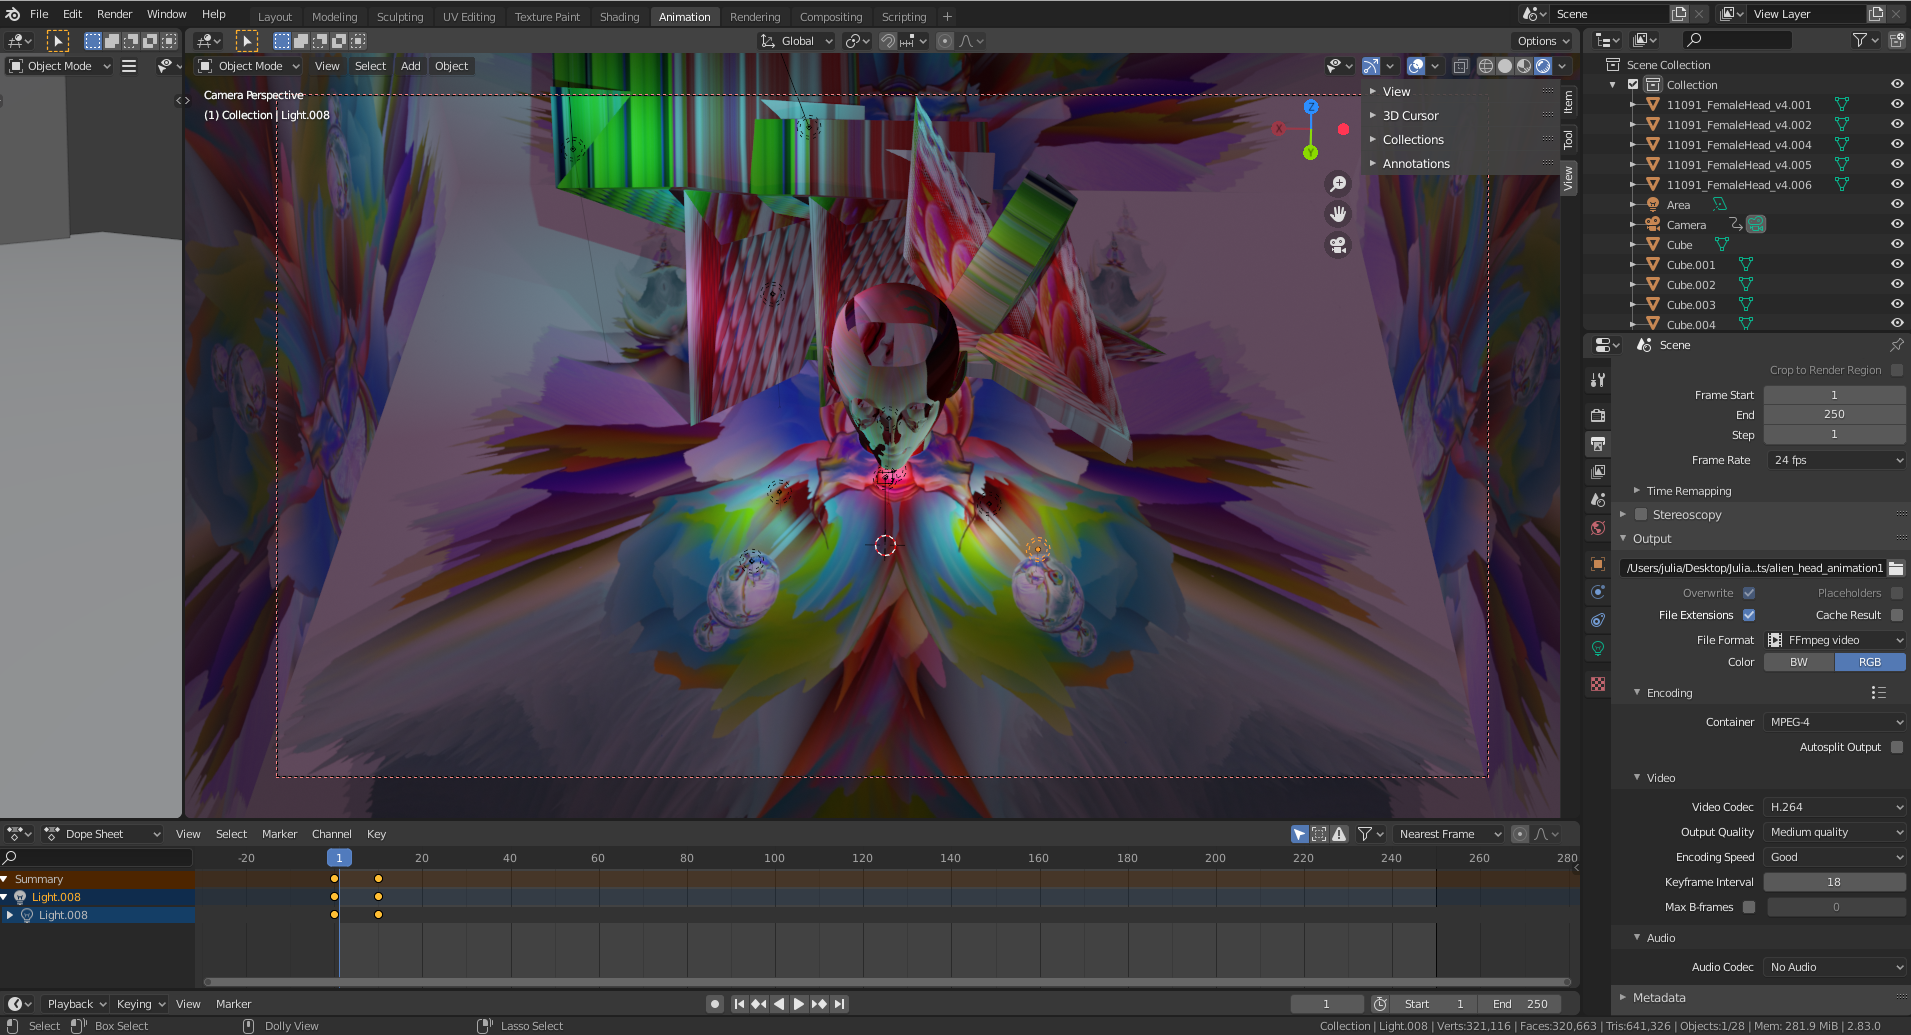The width and height of the screenshot is (1911, 1035).
Task: Switch to material preview shading
Action: pos(1524,66)
